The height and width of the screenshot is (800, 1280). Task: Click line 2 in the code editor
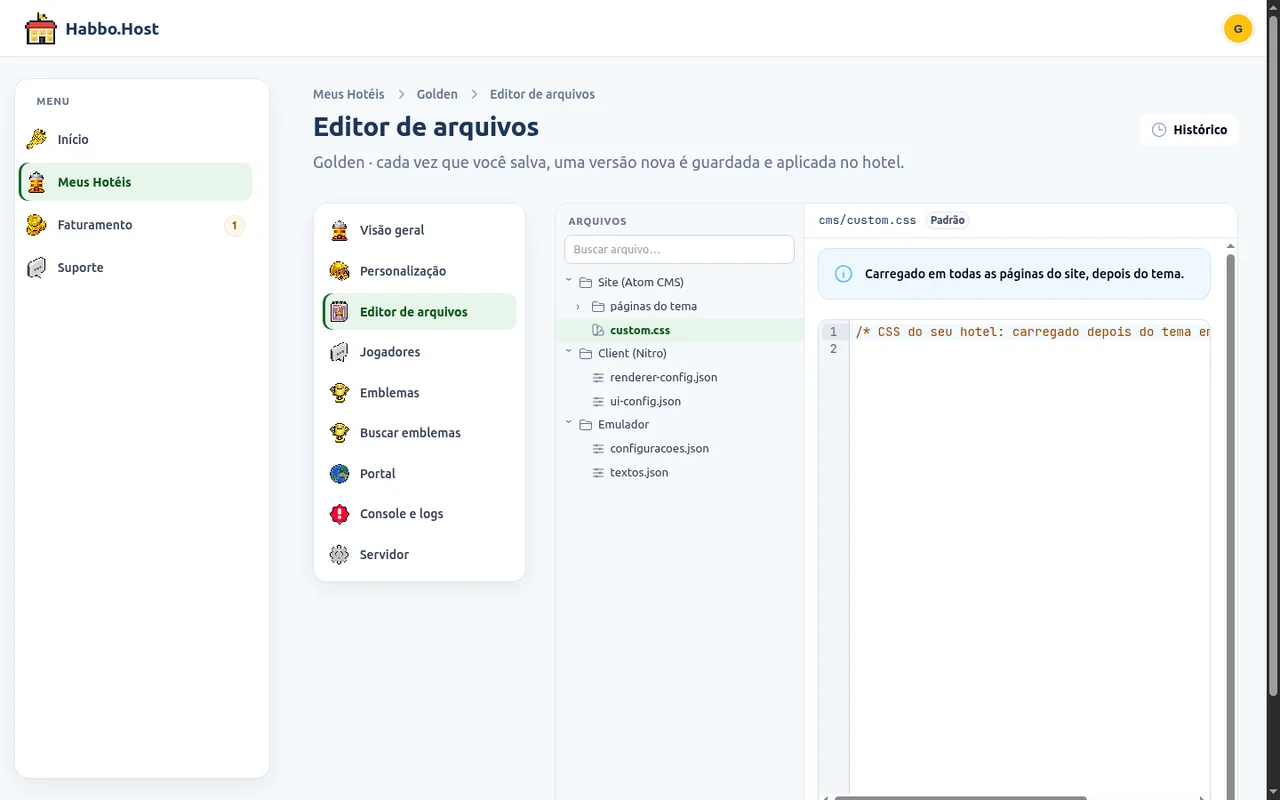pyautogui.click(x=1030, y=349)
